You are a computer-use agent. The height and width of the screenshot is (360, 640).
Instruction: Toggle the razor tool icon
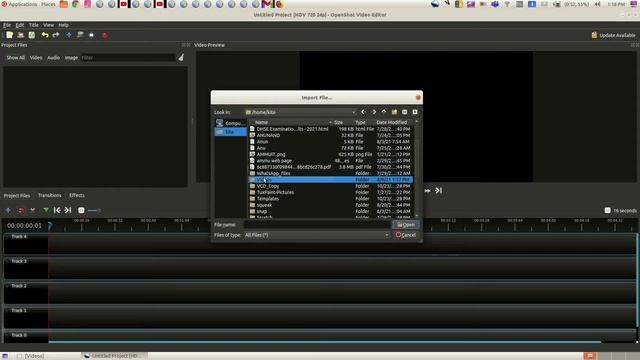[x=33, y=210]
